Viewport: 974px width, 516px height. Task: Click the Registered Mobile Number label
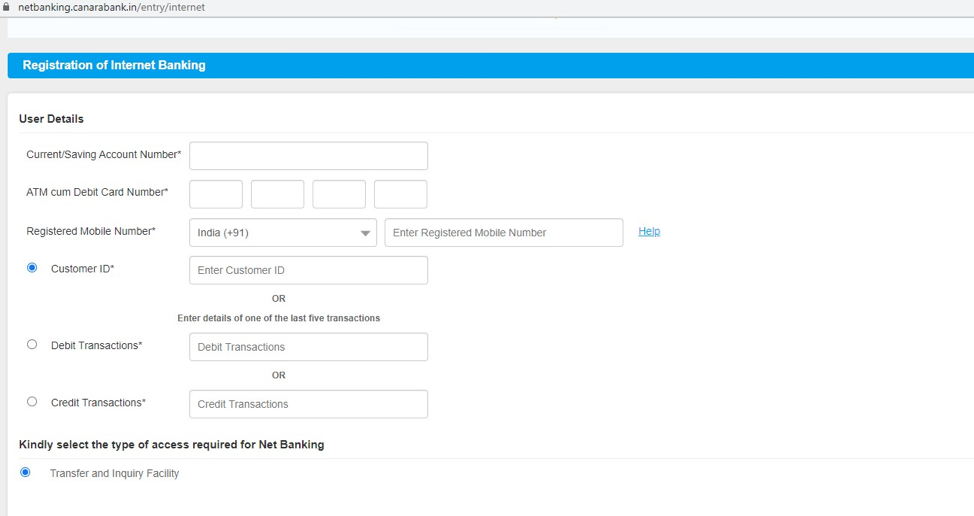(91, 231)
